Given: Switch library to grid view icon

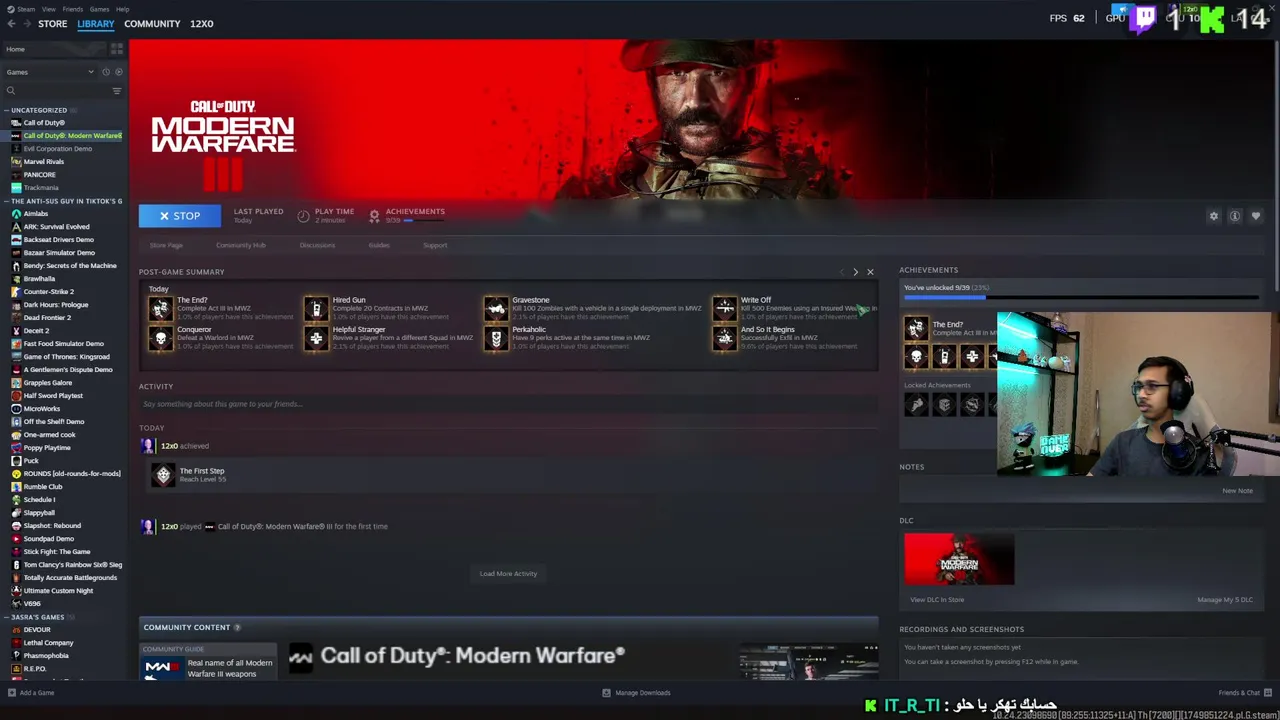Looking at the screenshot, I should click(x=117, y=49).
